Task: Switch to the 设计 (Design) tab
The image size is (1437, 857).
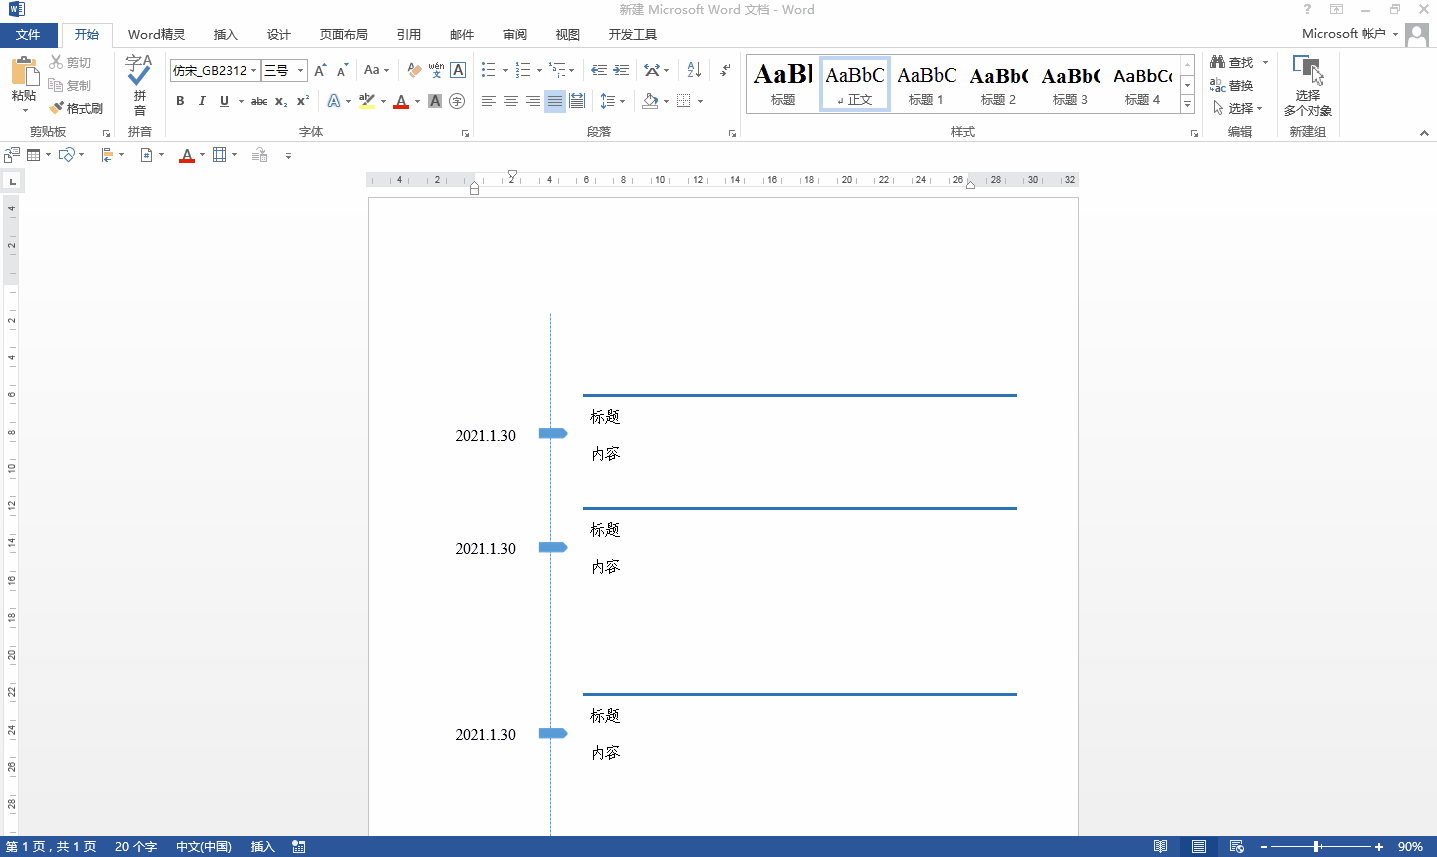Action: 279,35
